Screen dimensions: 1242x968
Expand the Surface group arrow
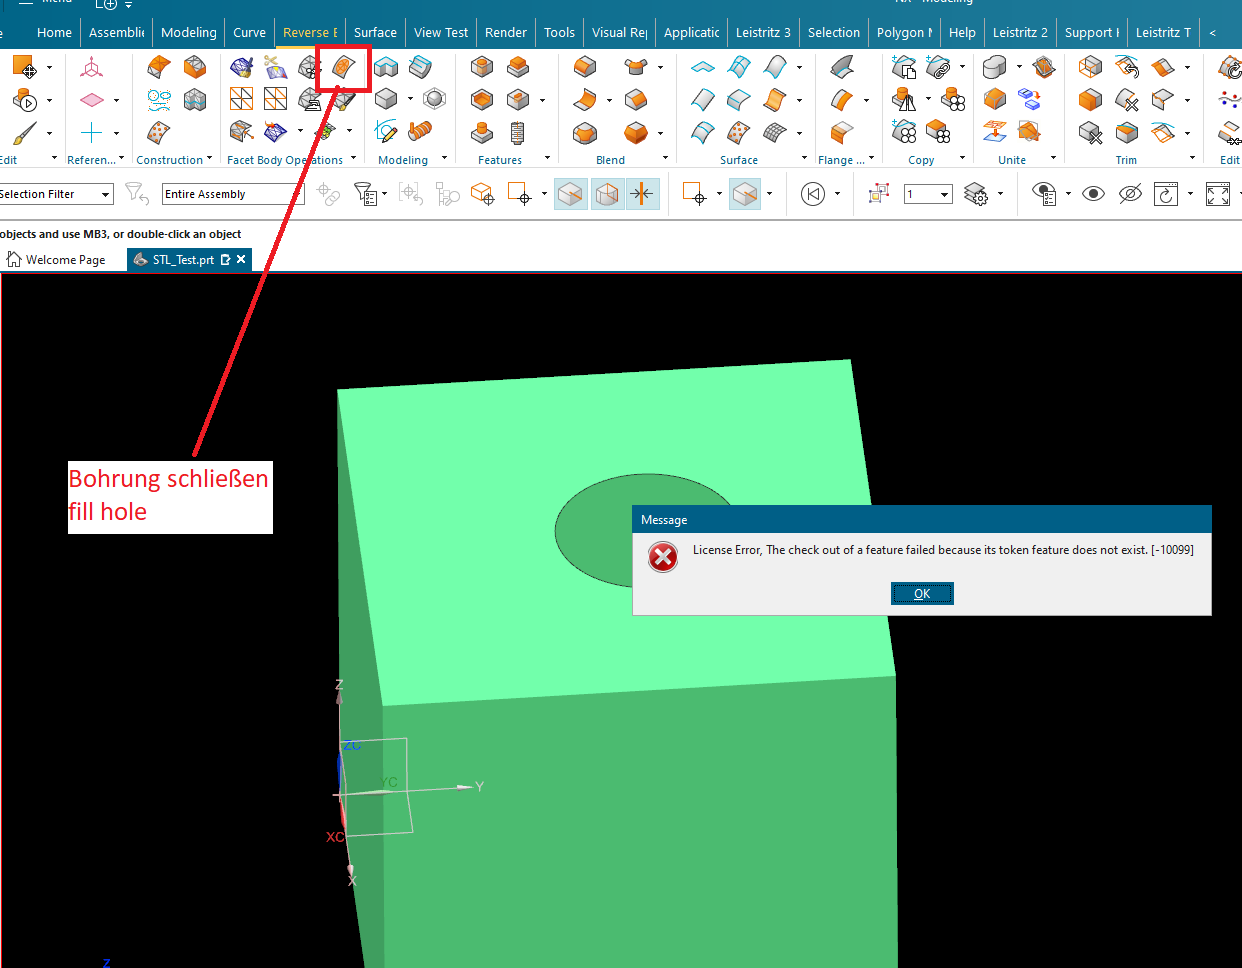click(x=804, y=158)
